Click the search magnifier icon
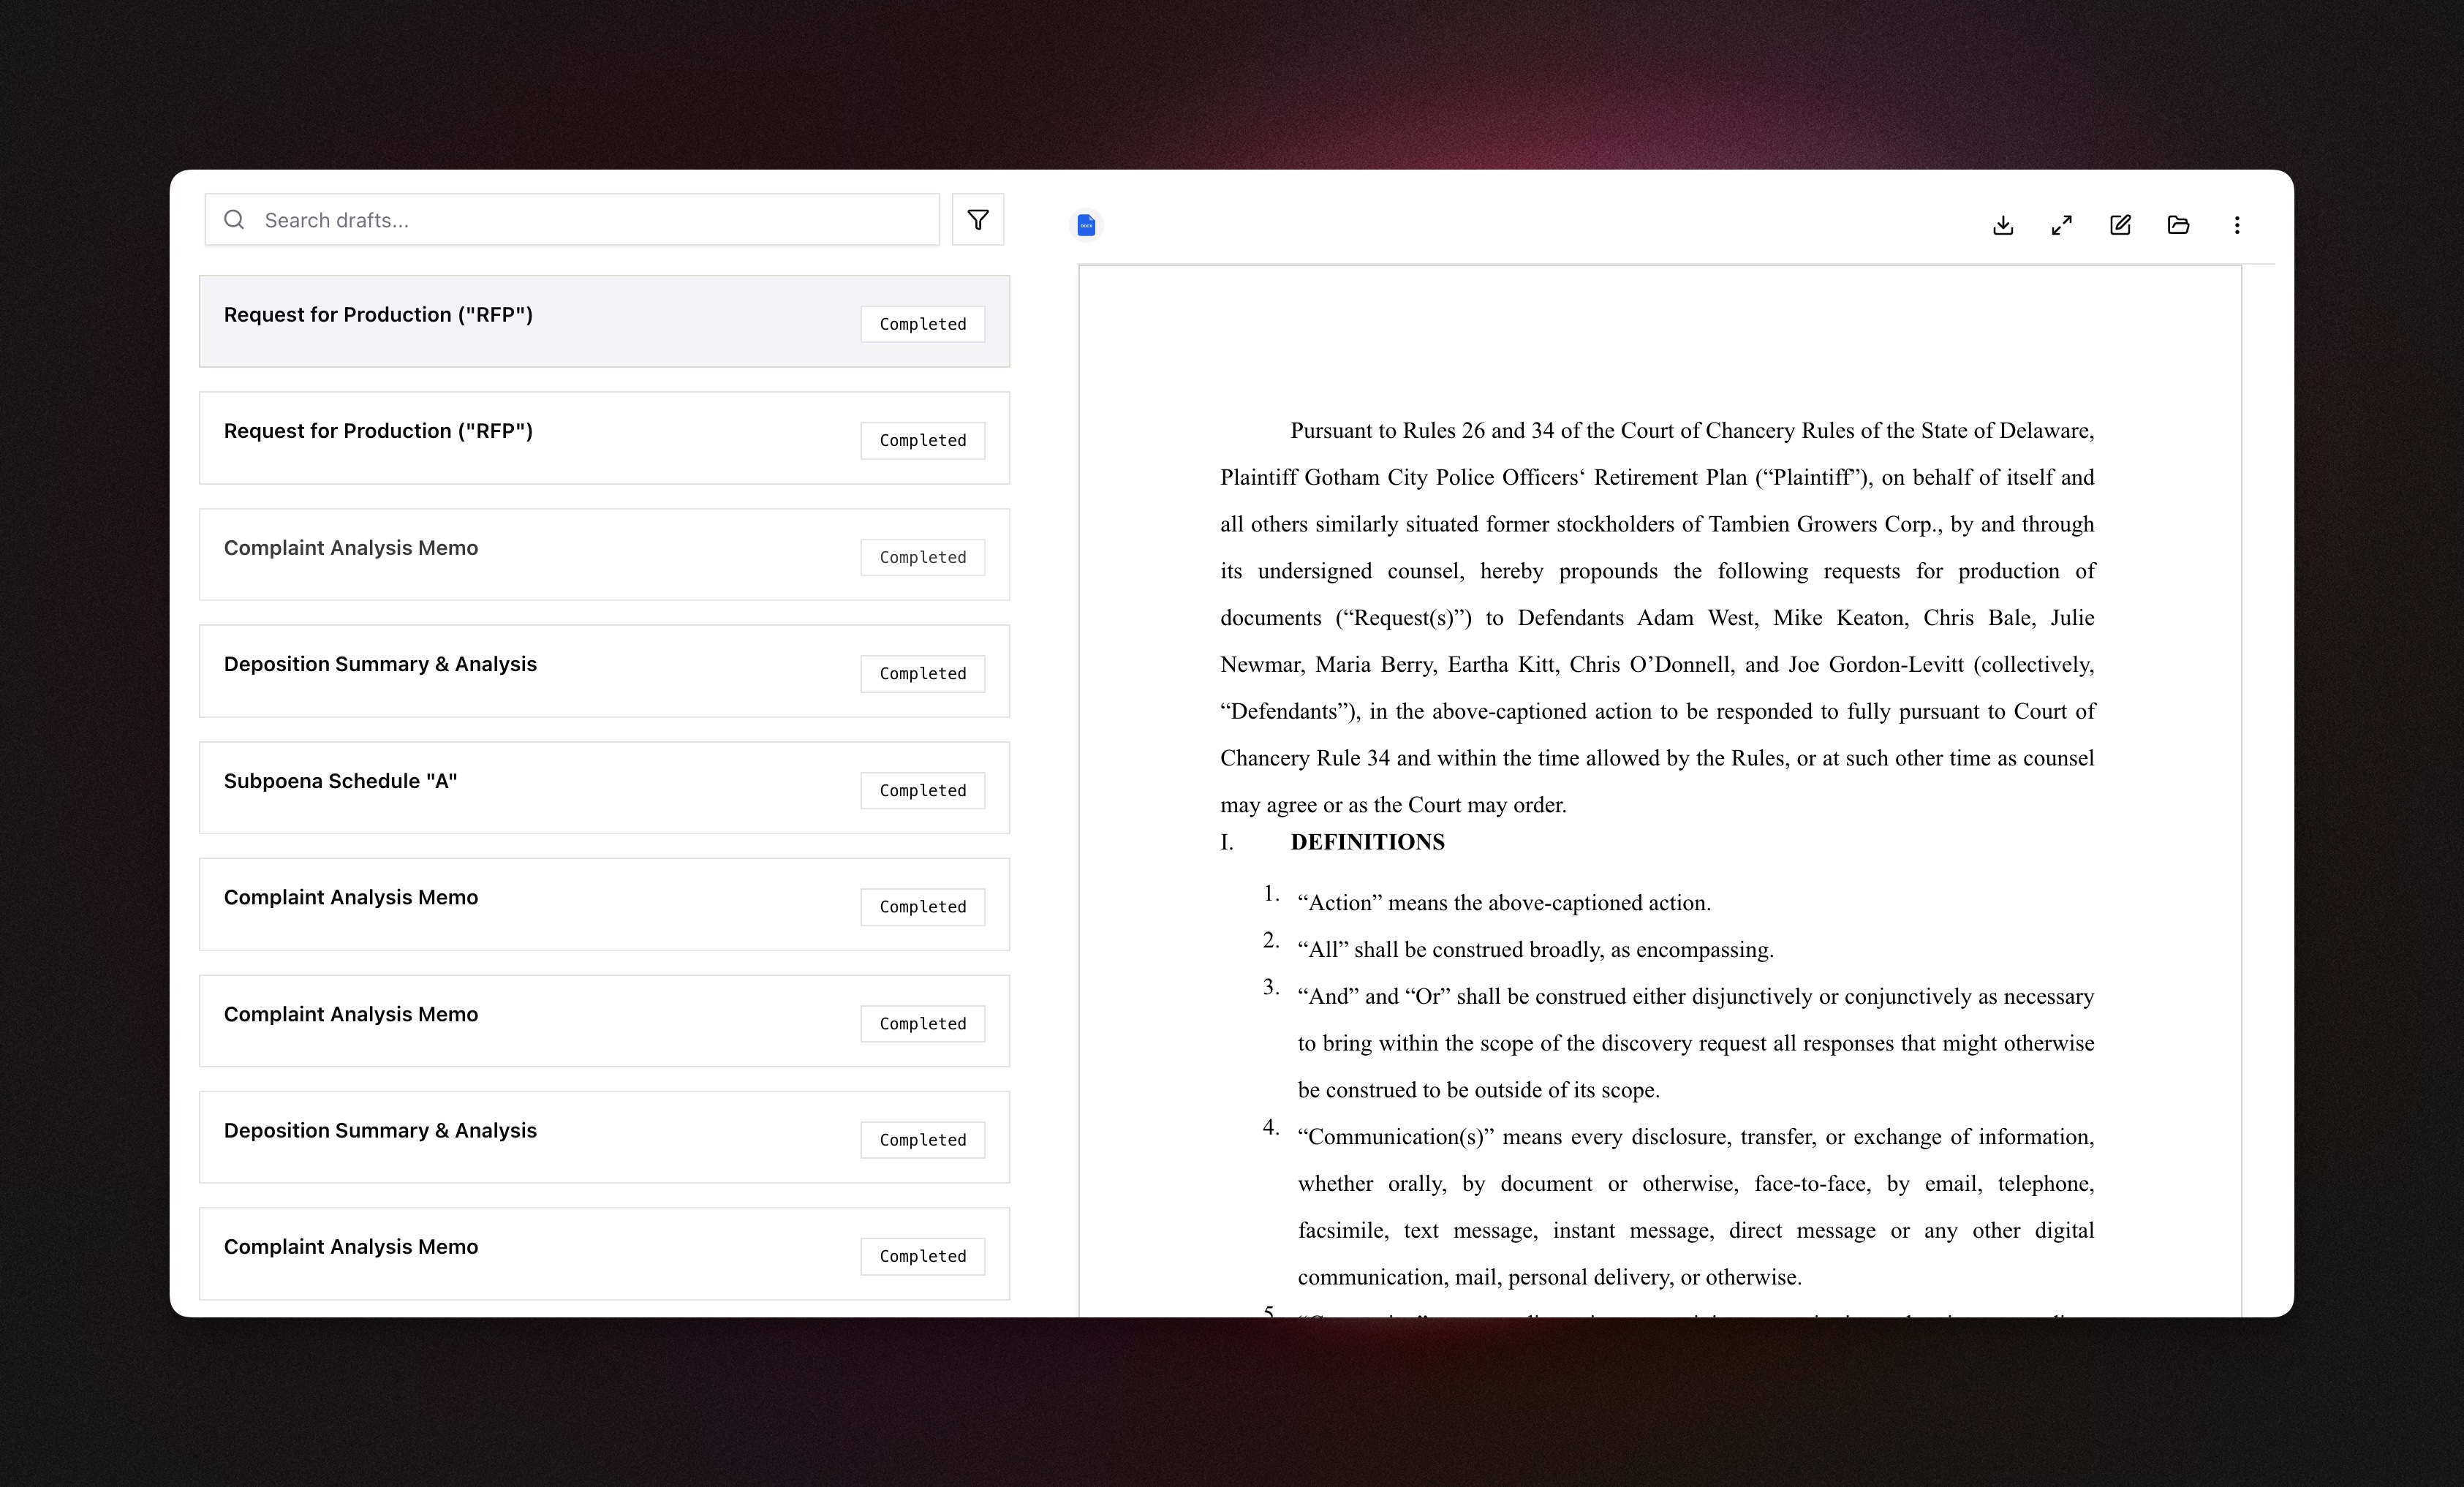 point(234,220)
